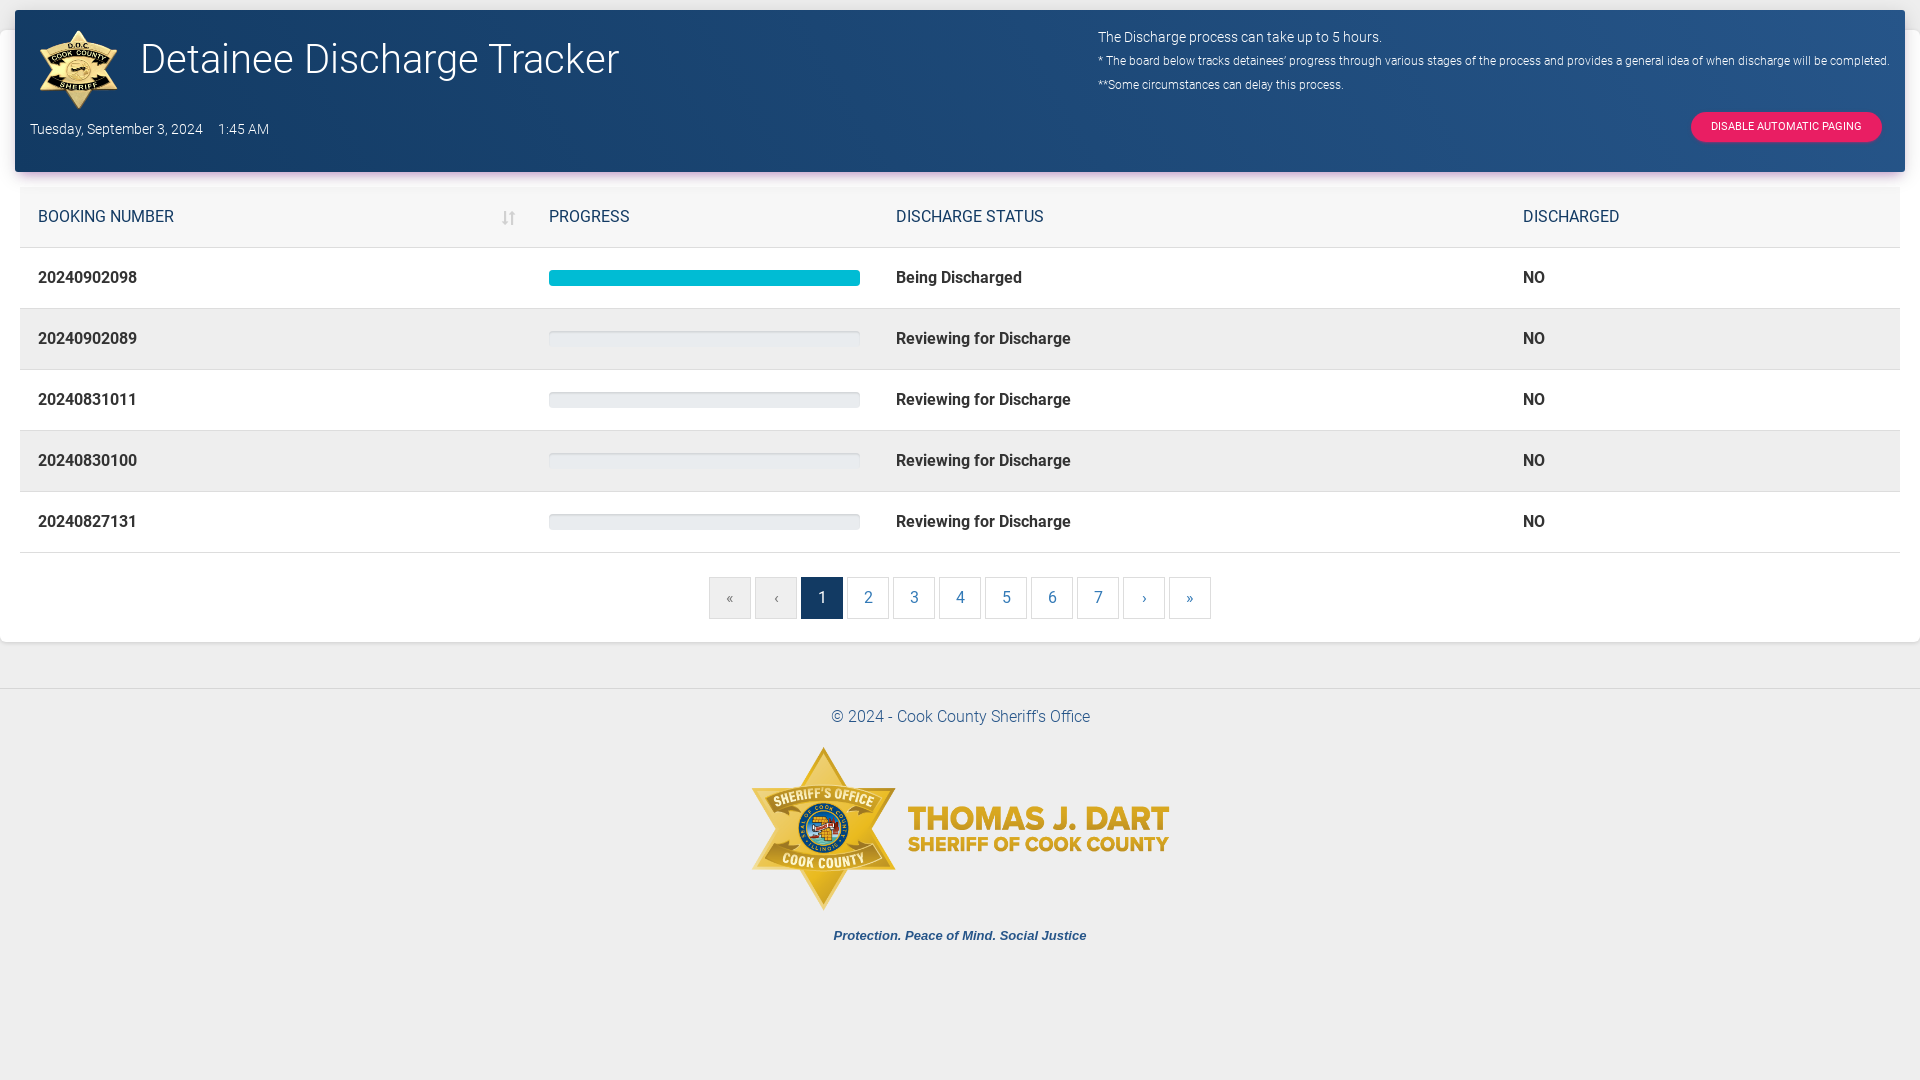The width and height of the screenshot is (1920, 1080).
Task: Click the NO discharged value for 20240831011
Action: point(1534,400)
